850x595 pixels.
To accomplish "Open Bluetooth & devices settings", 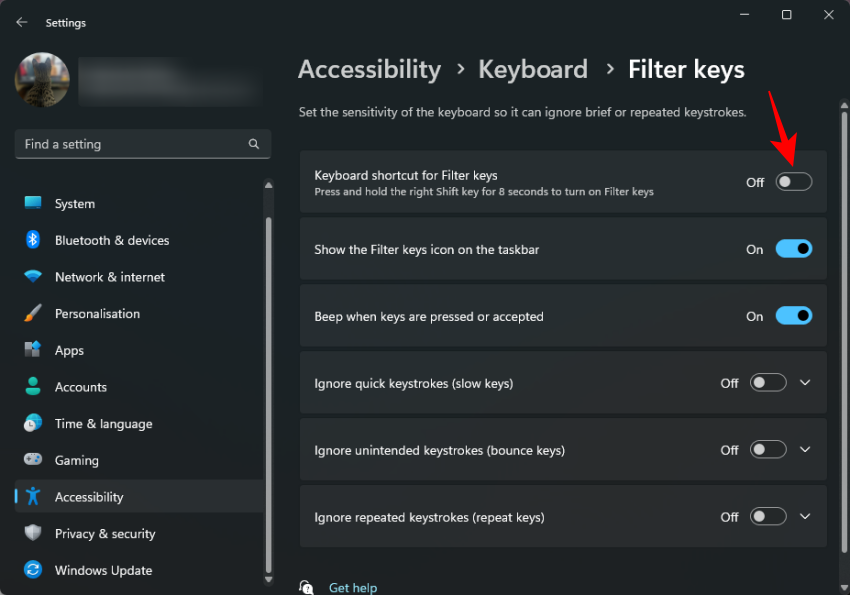I will [x=31, y=240].
